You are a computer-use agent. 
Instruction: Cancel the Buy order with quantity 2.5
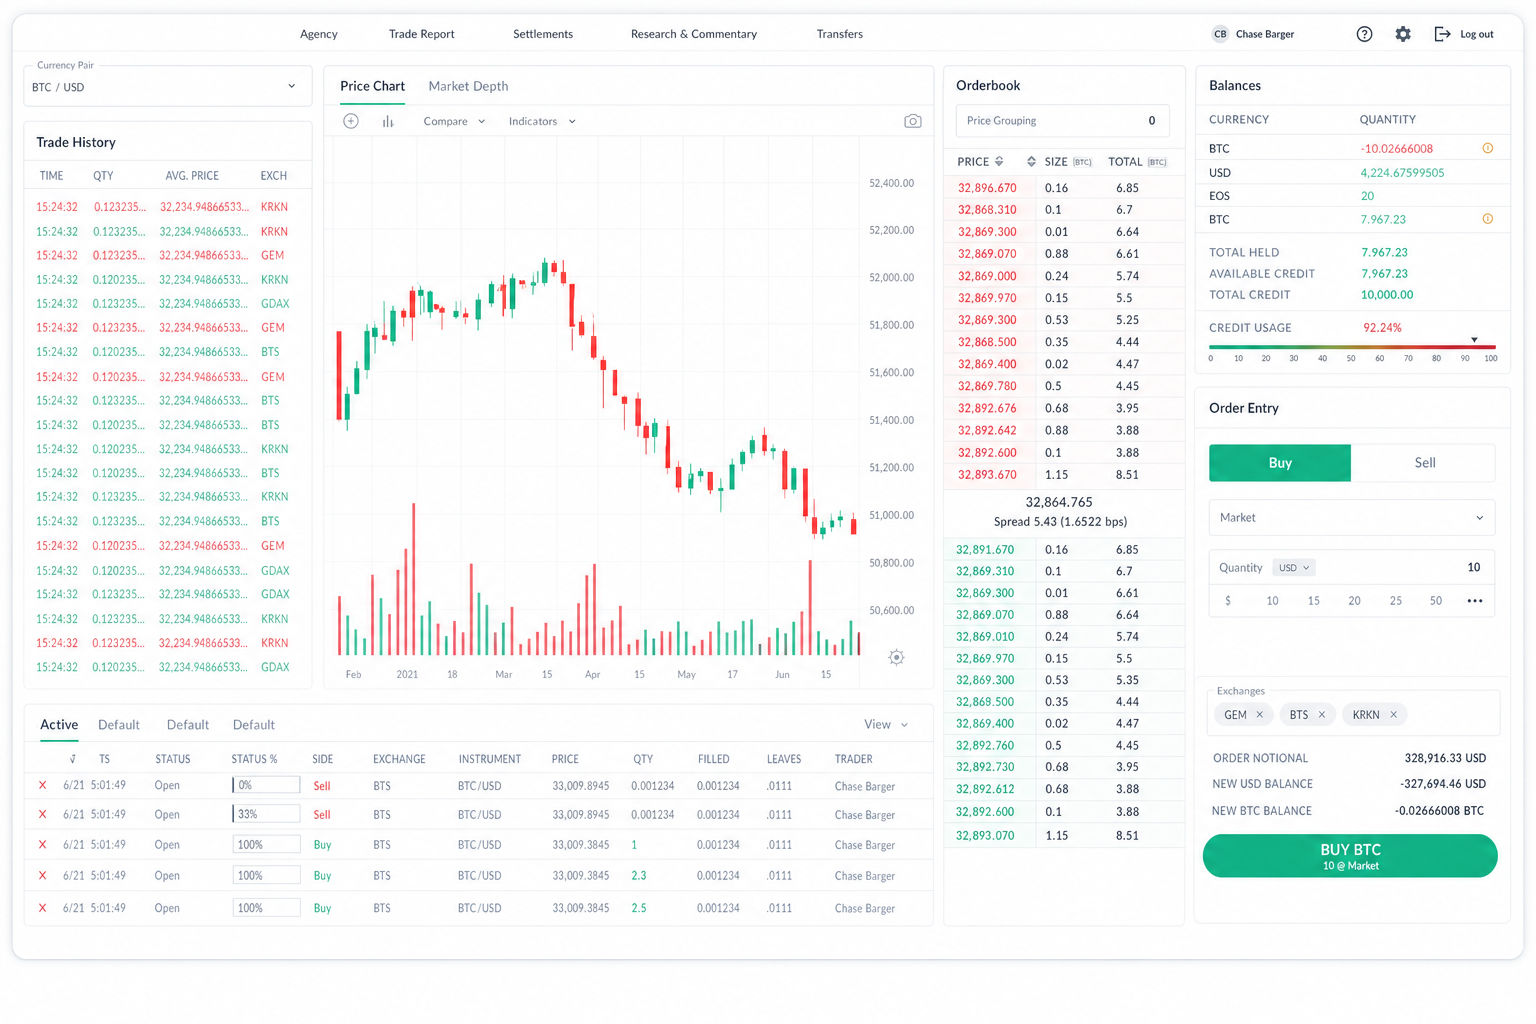[x=42, y=908]
